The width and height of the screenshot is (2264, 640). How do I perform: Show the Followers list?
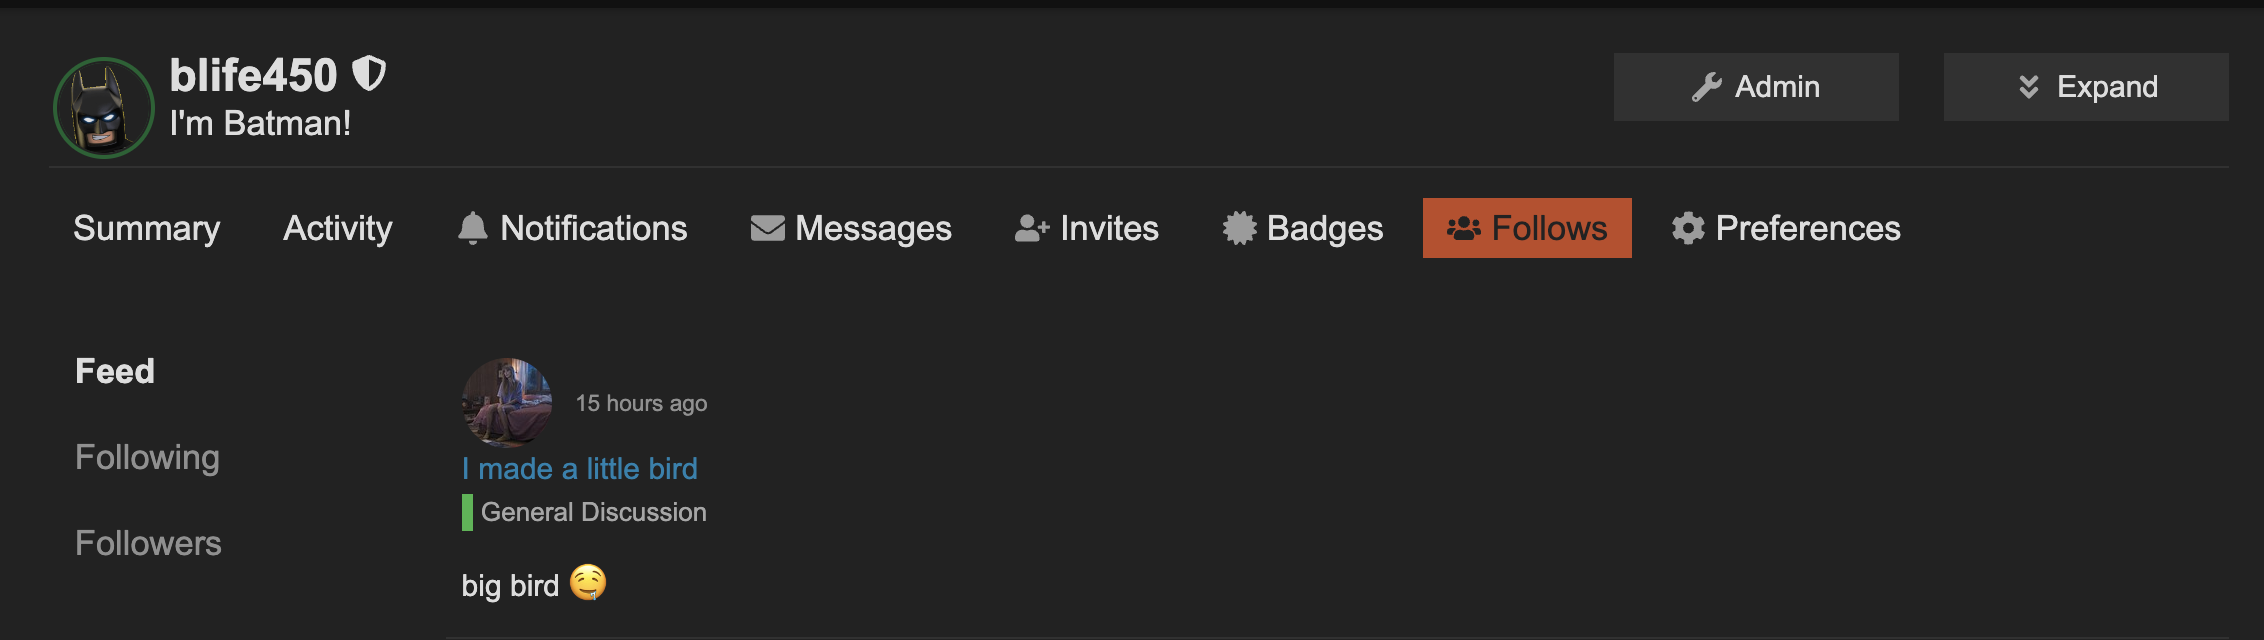pyautogui.click(x=148, y=543)
